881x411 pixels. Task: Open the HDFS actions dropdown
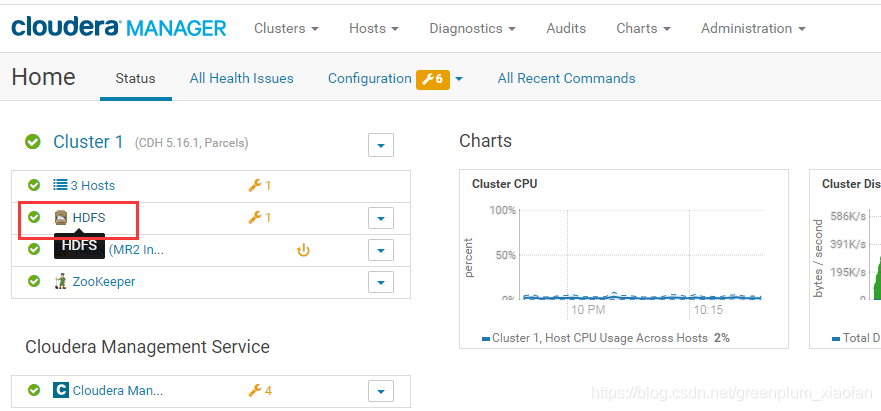pyautogui.click(x=381, y=218)
